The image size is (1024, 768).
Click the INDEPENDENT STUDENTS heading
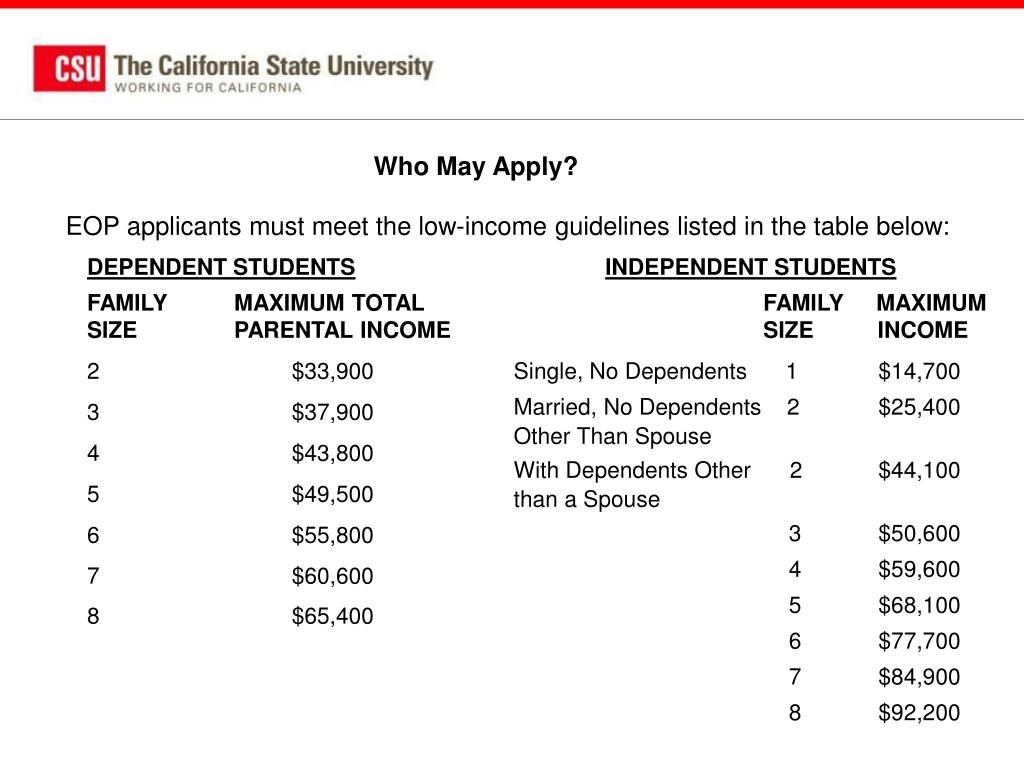[x=750, y=267]
